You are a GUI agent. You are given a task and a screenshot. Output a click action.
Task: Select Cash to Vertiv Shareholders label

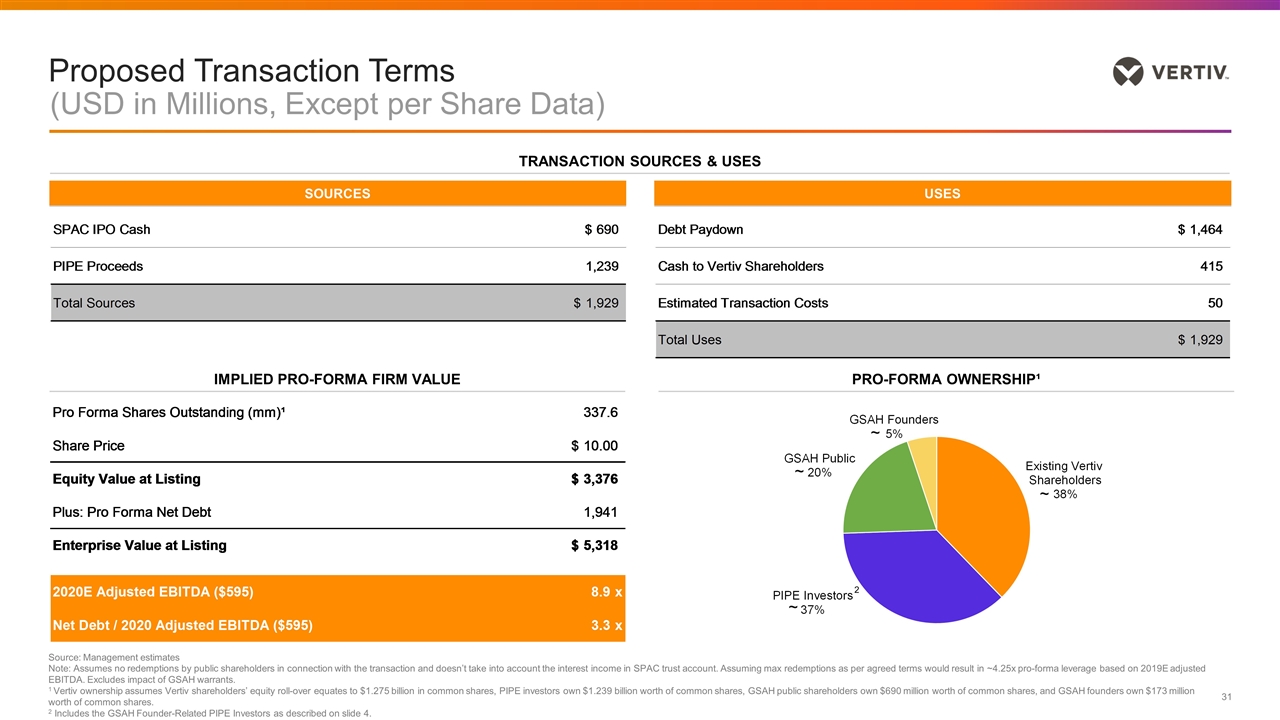pyautogui.click(x=740, y=266)
